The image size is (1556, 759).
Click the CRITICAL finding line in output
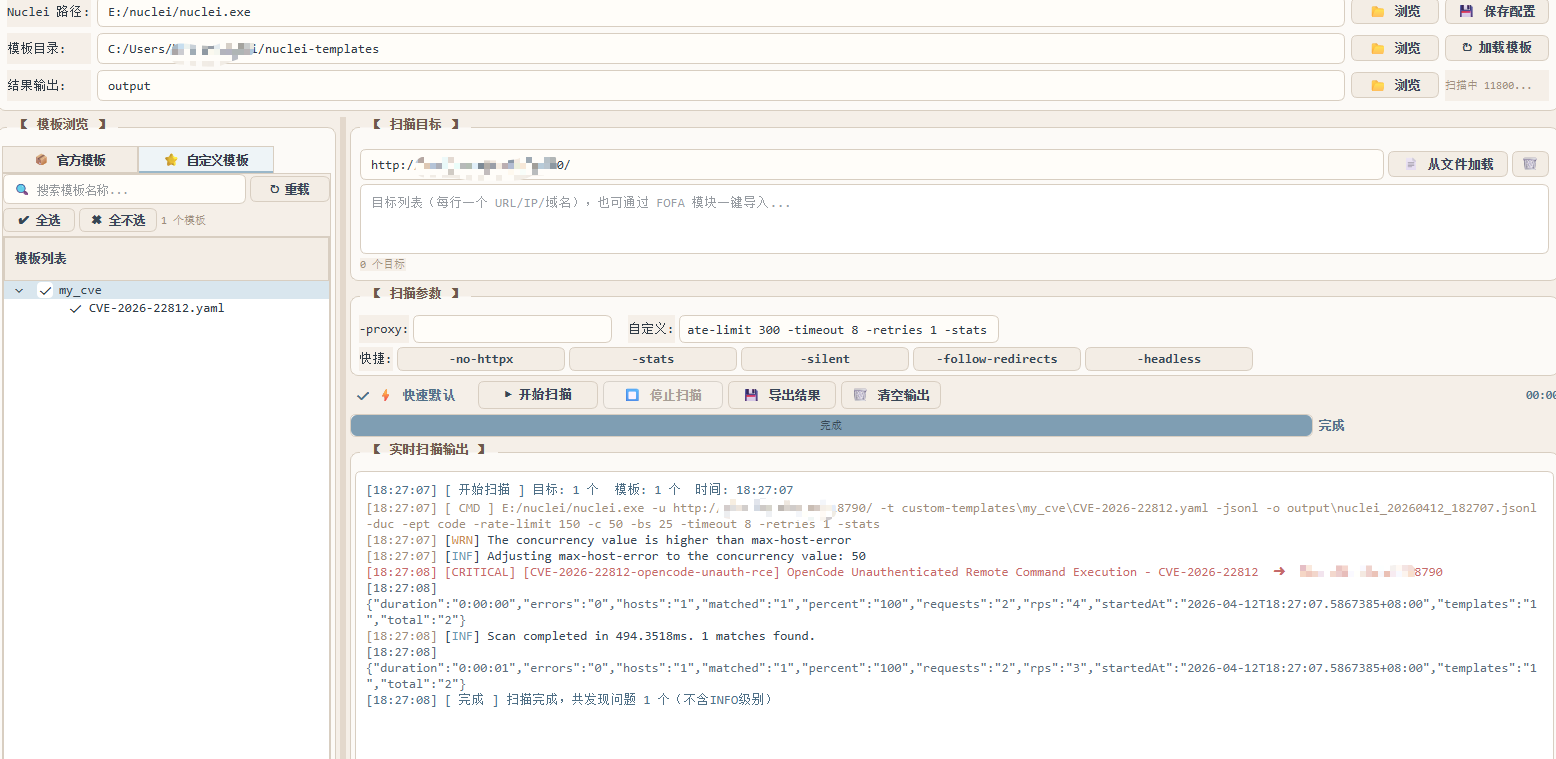[904, 572]
